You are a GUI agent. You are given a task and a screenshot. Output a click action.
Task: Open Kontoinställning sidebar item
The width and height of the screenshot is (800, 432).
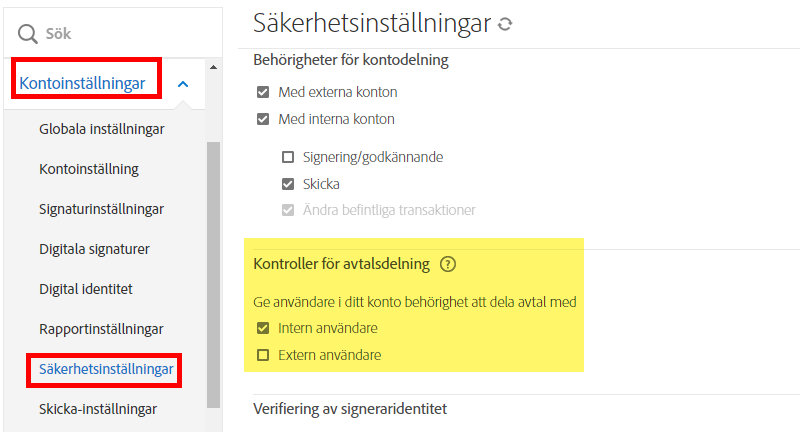tap(89, 169)
